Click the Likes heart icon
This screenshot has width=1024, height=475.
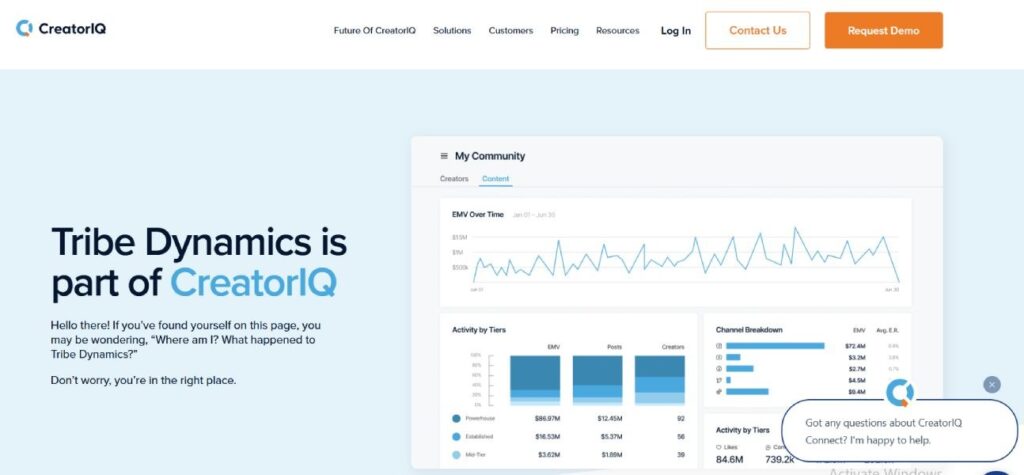(719, 447)
